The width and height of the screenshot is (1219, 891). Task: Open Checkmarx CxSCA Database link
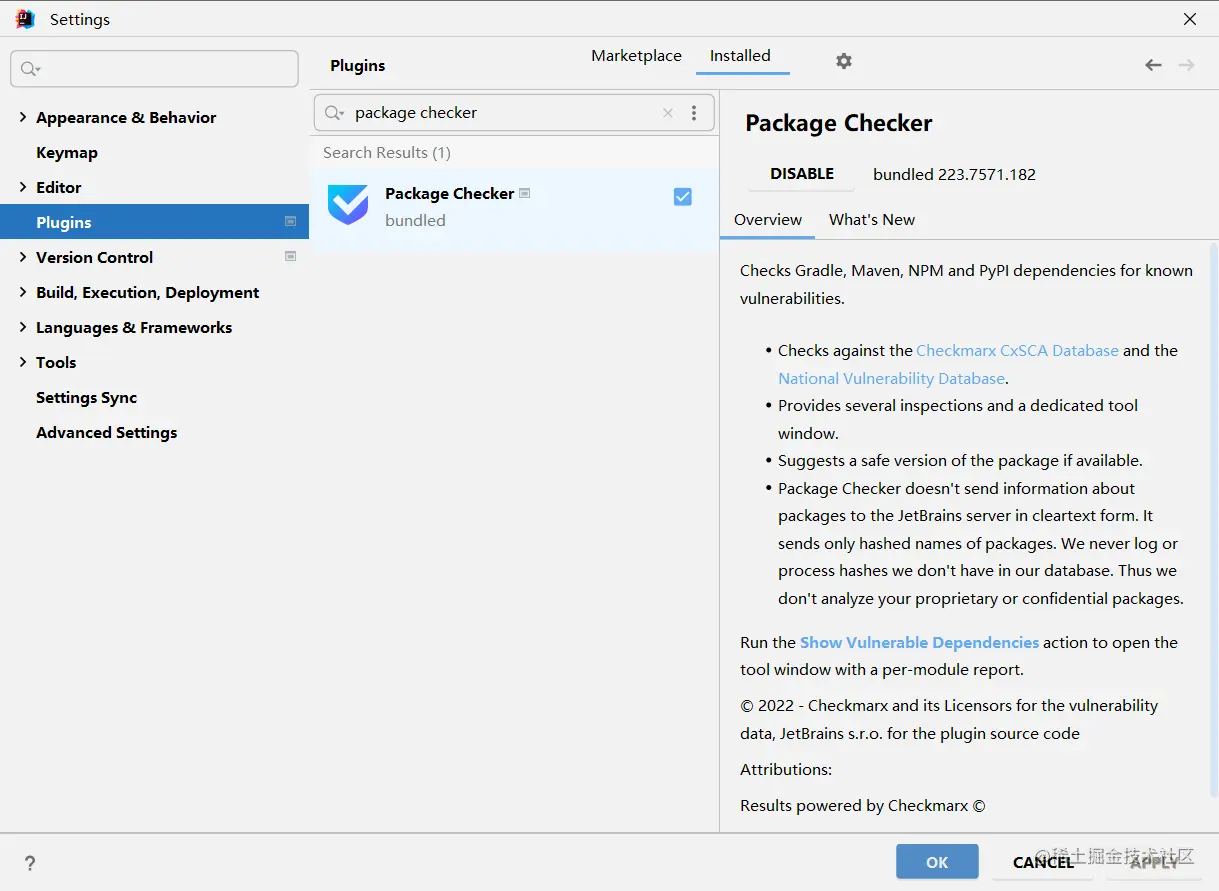pos(1017,351)
